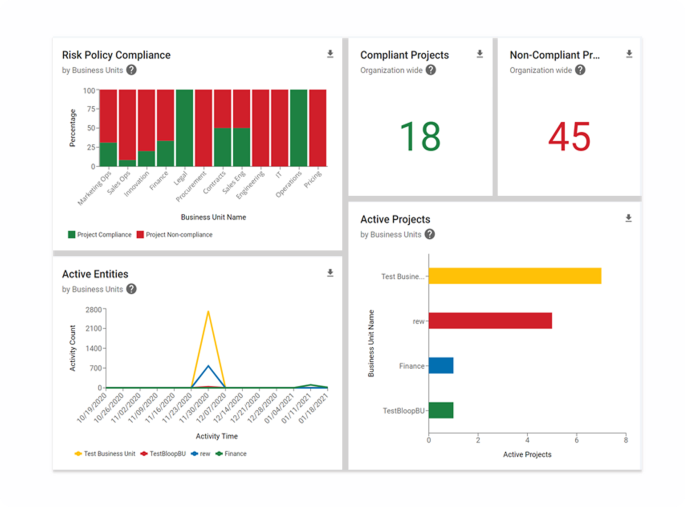Download the Active Projects chart
Screen dimensions: 685x507
click(x=628, y=218)
